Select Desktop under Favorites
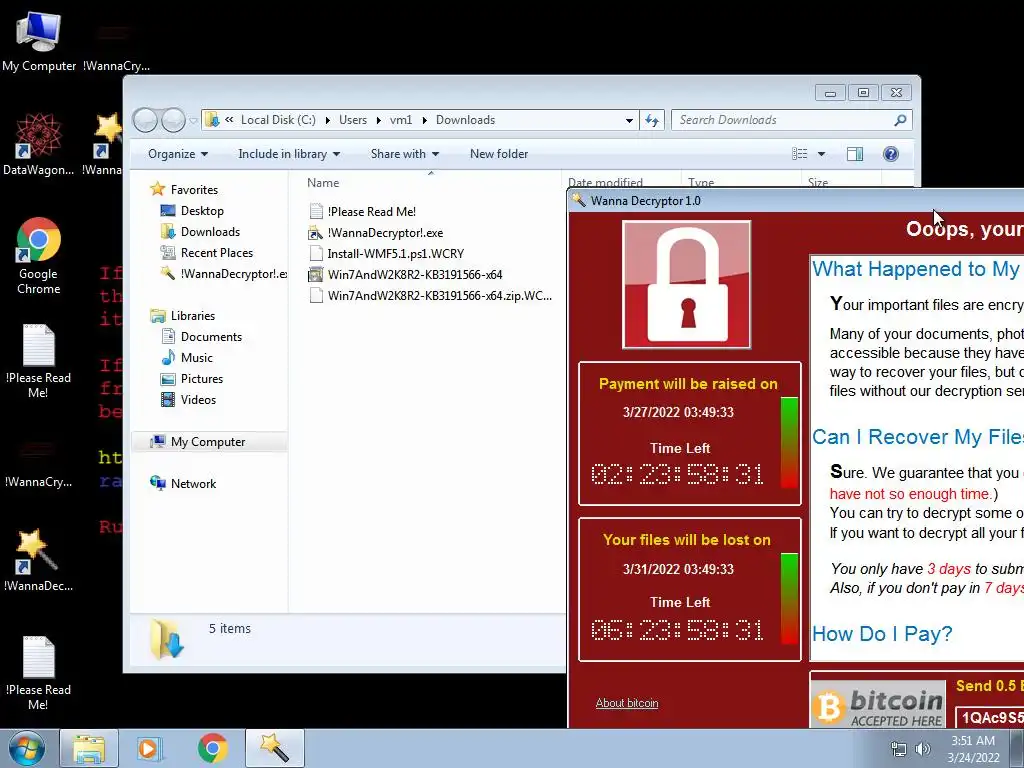 point(202,211)
